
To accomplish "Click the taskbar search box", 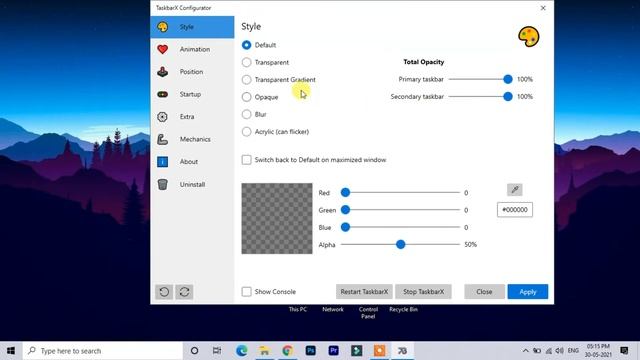I will [102, 351].
